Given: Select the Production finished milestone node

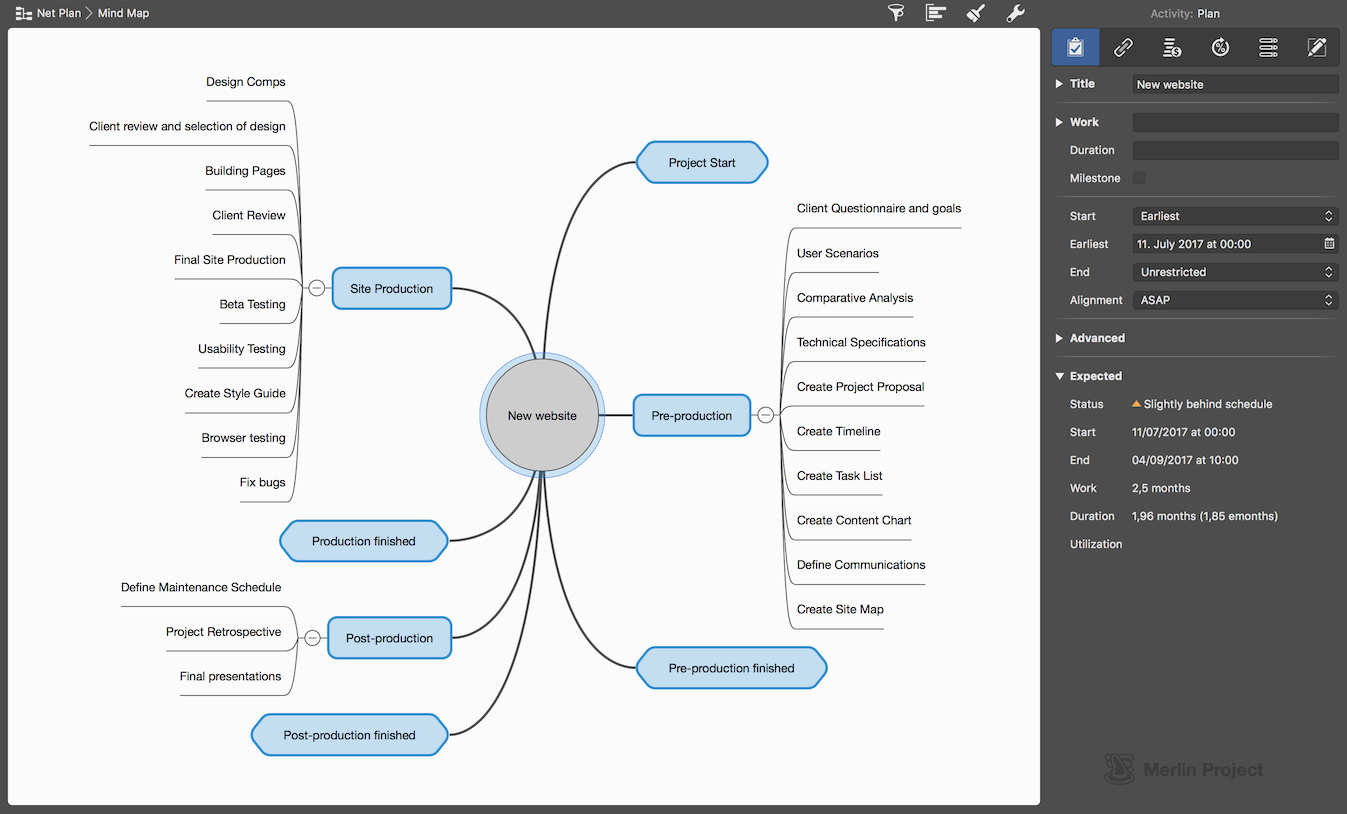Looking at the screenshot, I should tap(363, 541).
